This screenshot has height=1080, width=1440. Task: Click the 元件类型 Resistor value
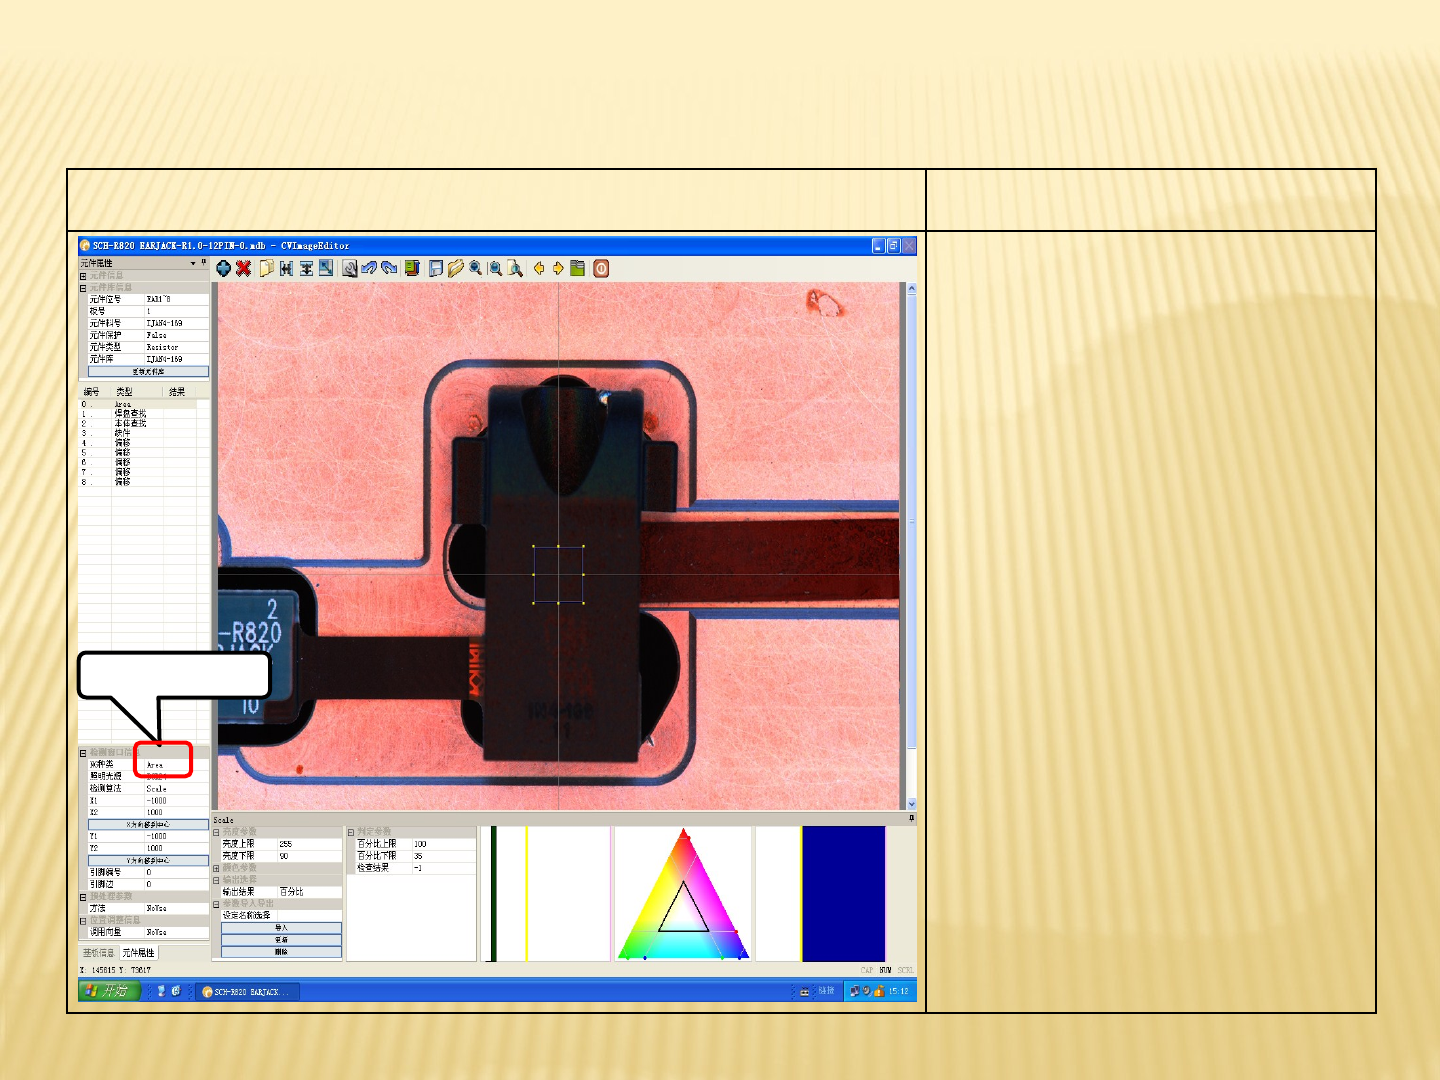coord(177,347)
